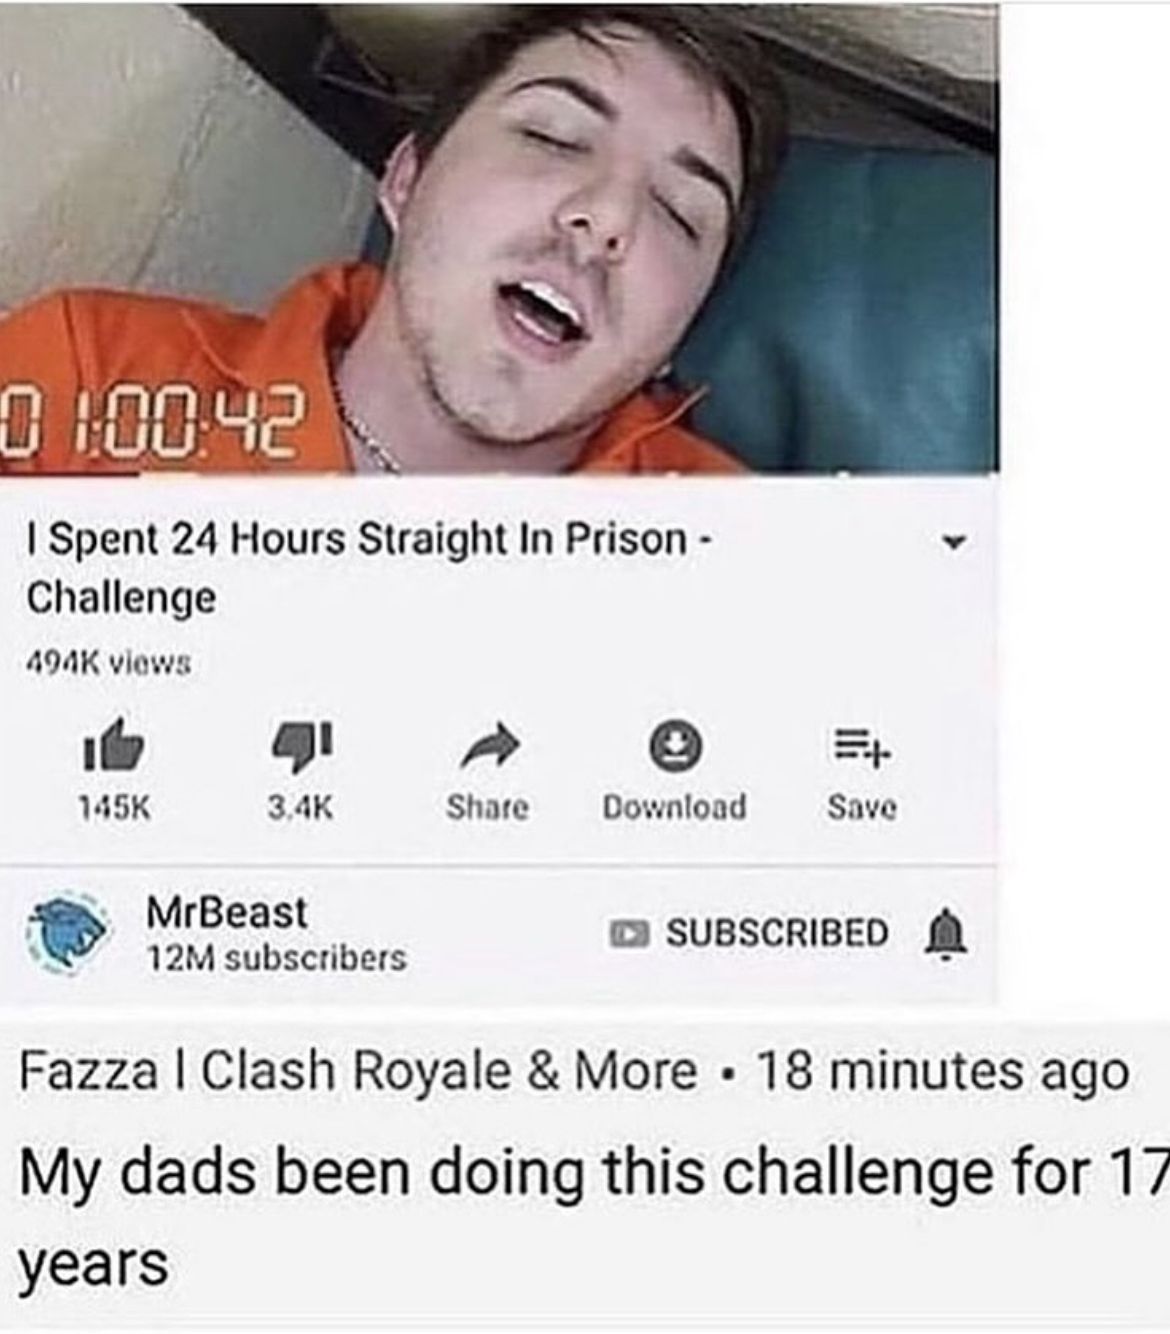This screenshot has width=1170, height=1334.
Task: Click the 3.4K dislikes count
Action: coord(300,807)
